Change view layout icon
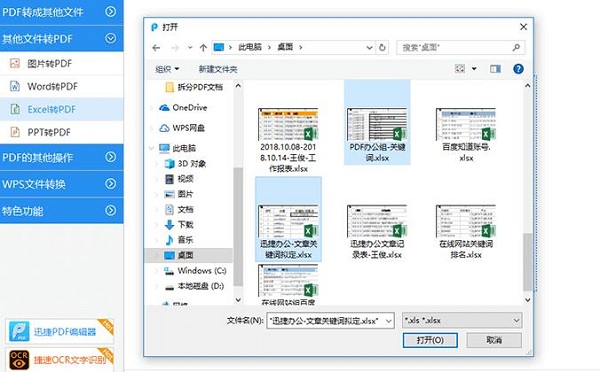The width and height of the screenshot is (600, 372). (x=460, y=69)
